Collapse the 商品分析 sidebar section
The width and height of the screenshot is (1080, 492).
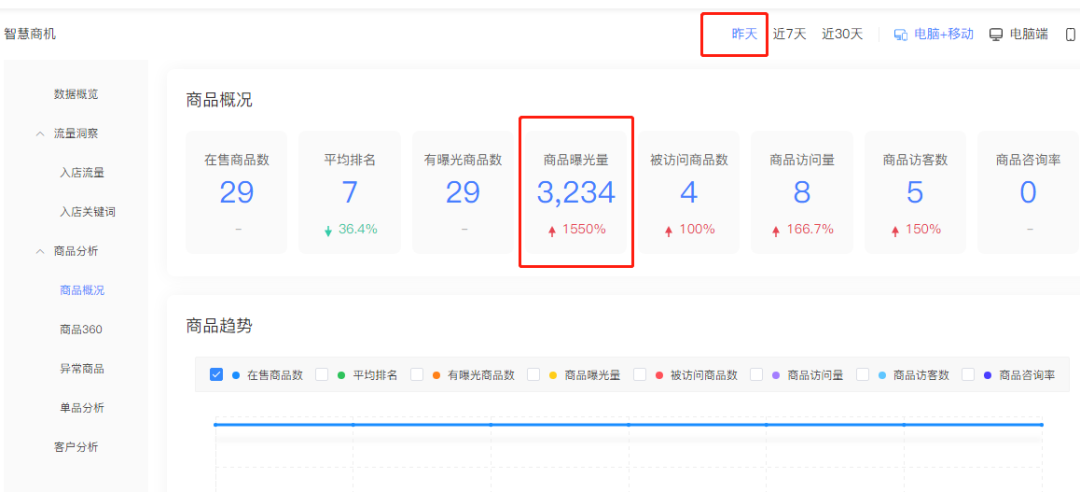point(40,251)
